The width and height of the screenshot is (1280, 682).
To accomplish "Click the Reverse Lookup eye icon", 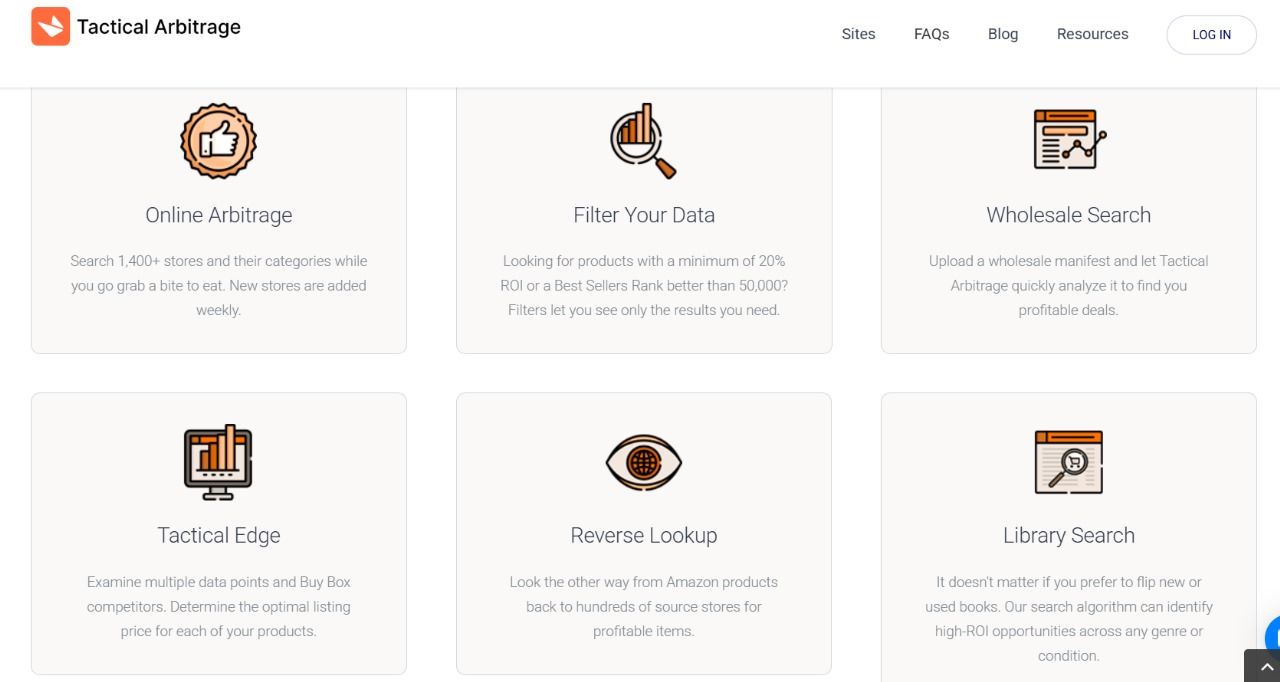I will (643, 462).
